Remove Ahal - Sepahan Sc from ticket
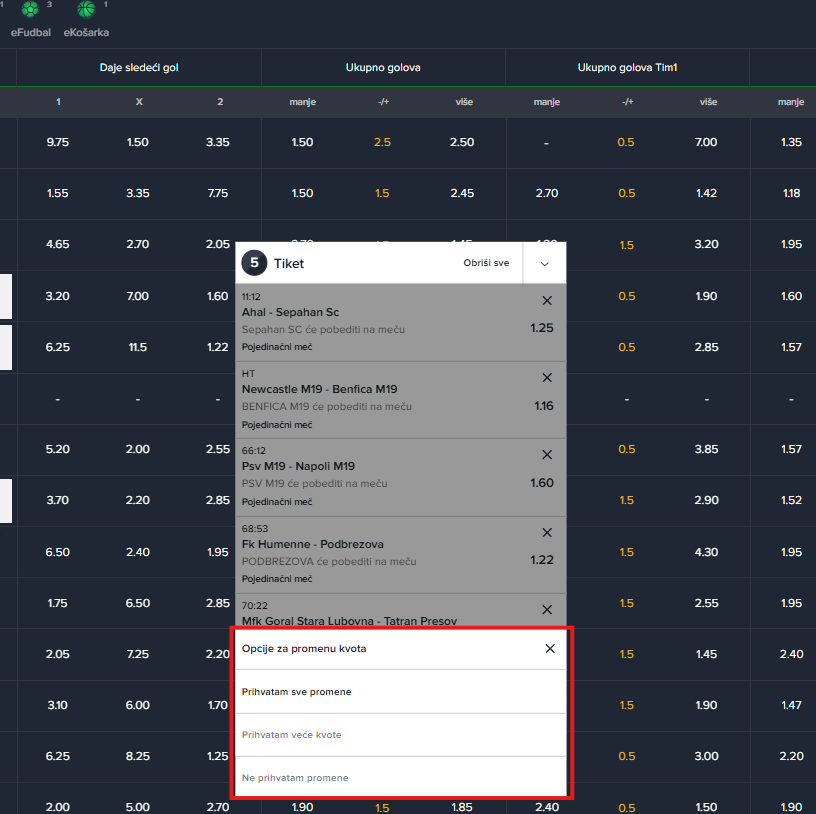 pyautogui.click(x=547, y=301)
